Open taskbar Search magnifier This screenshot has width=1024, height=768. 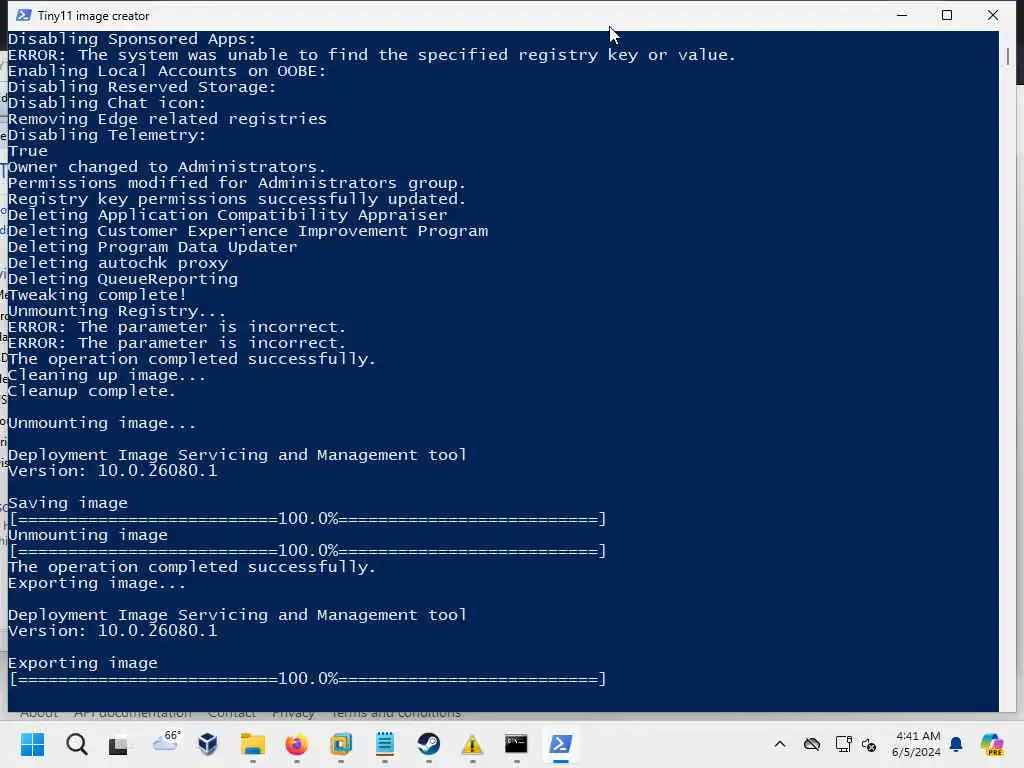tap(76, 744)
